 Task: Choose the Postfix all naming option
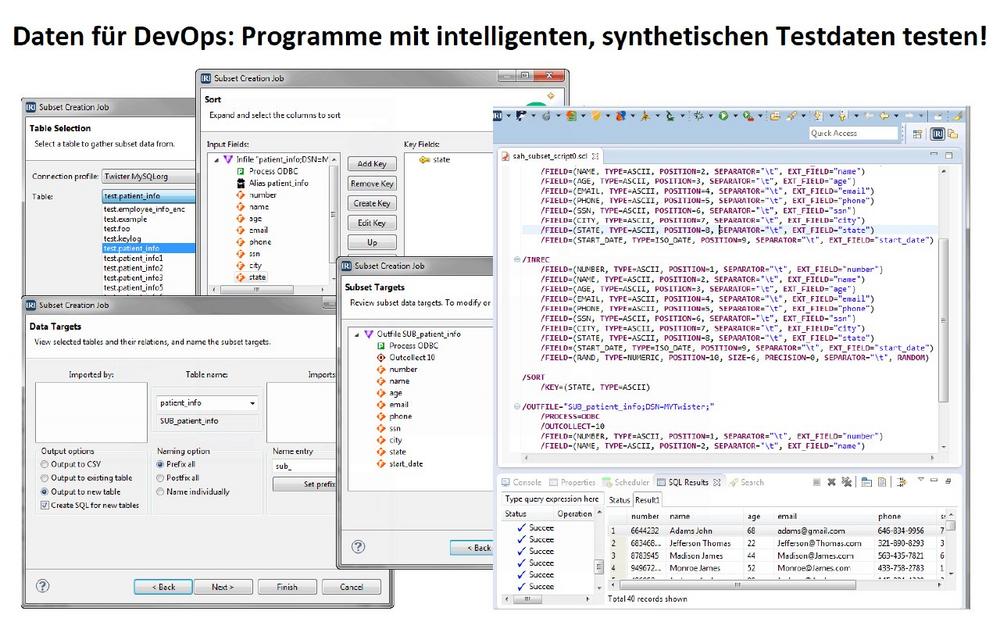click(x=161, y=478)
